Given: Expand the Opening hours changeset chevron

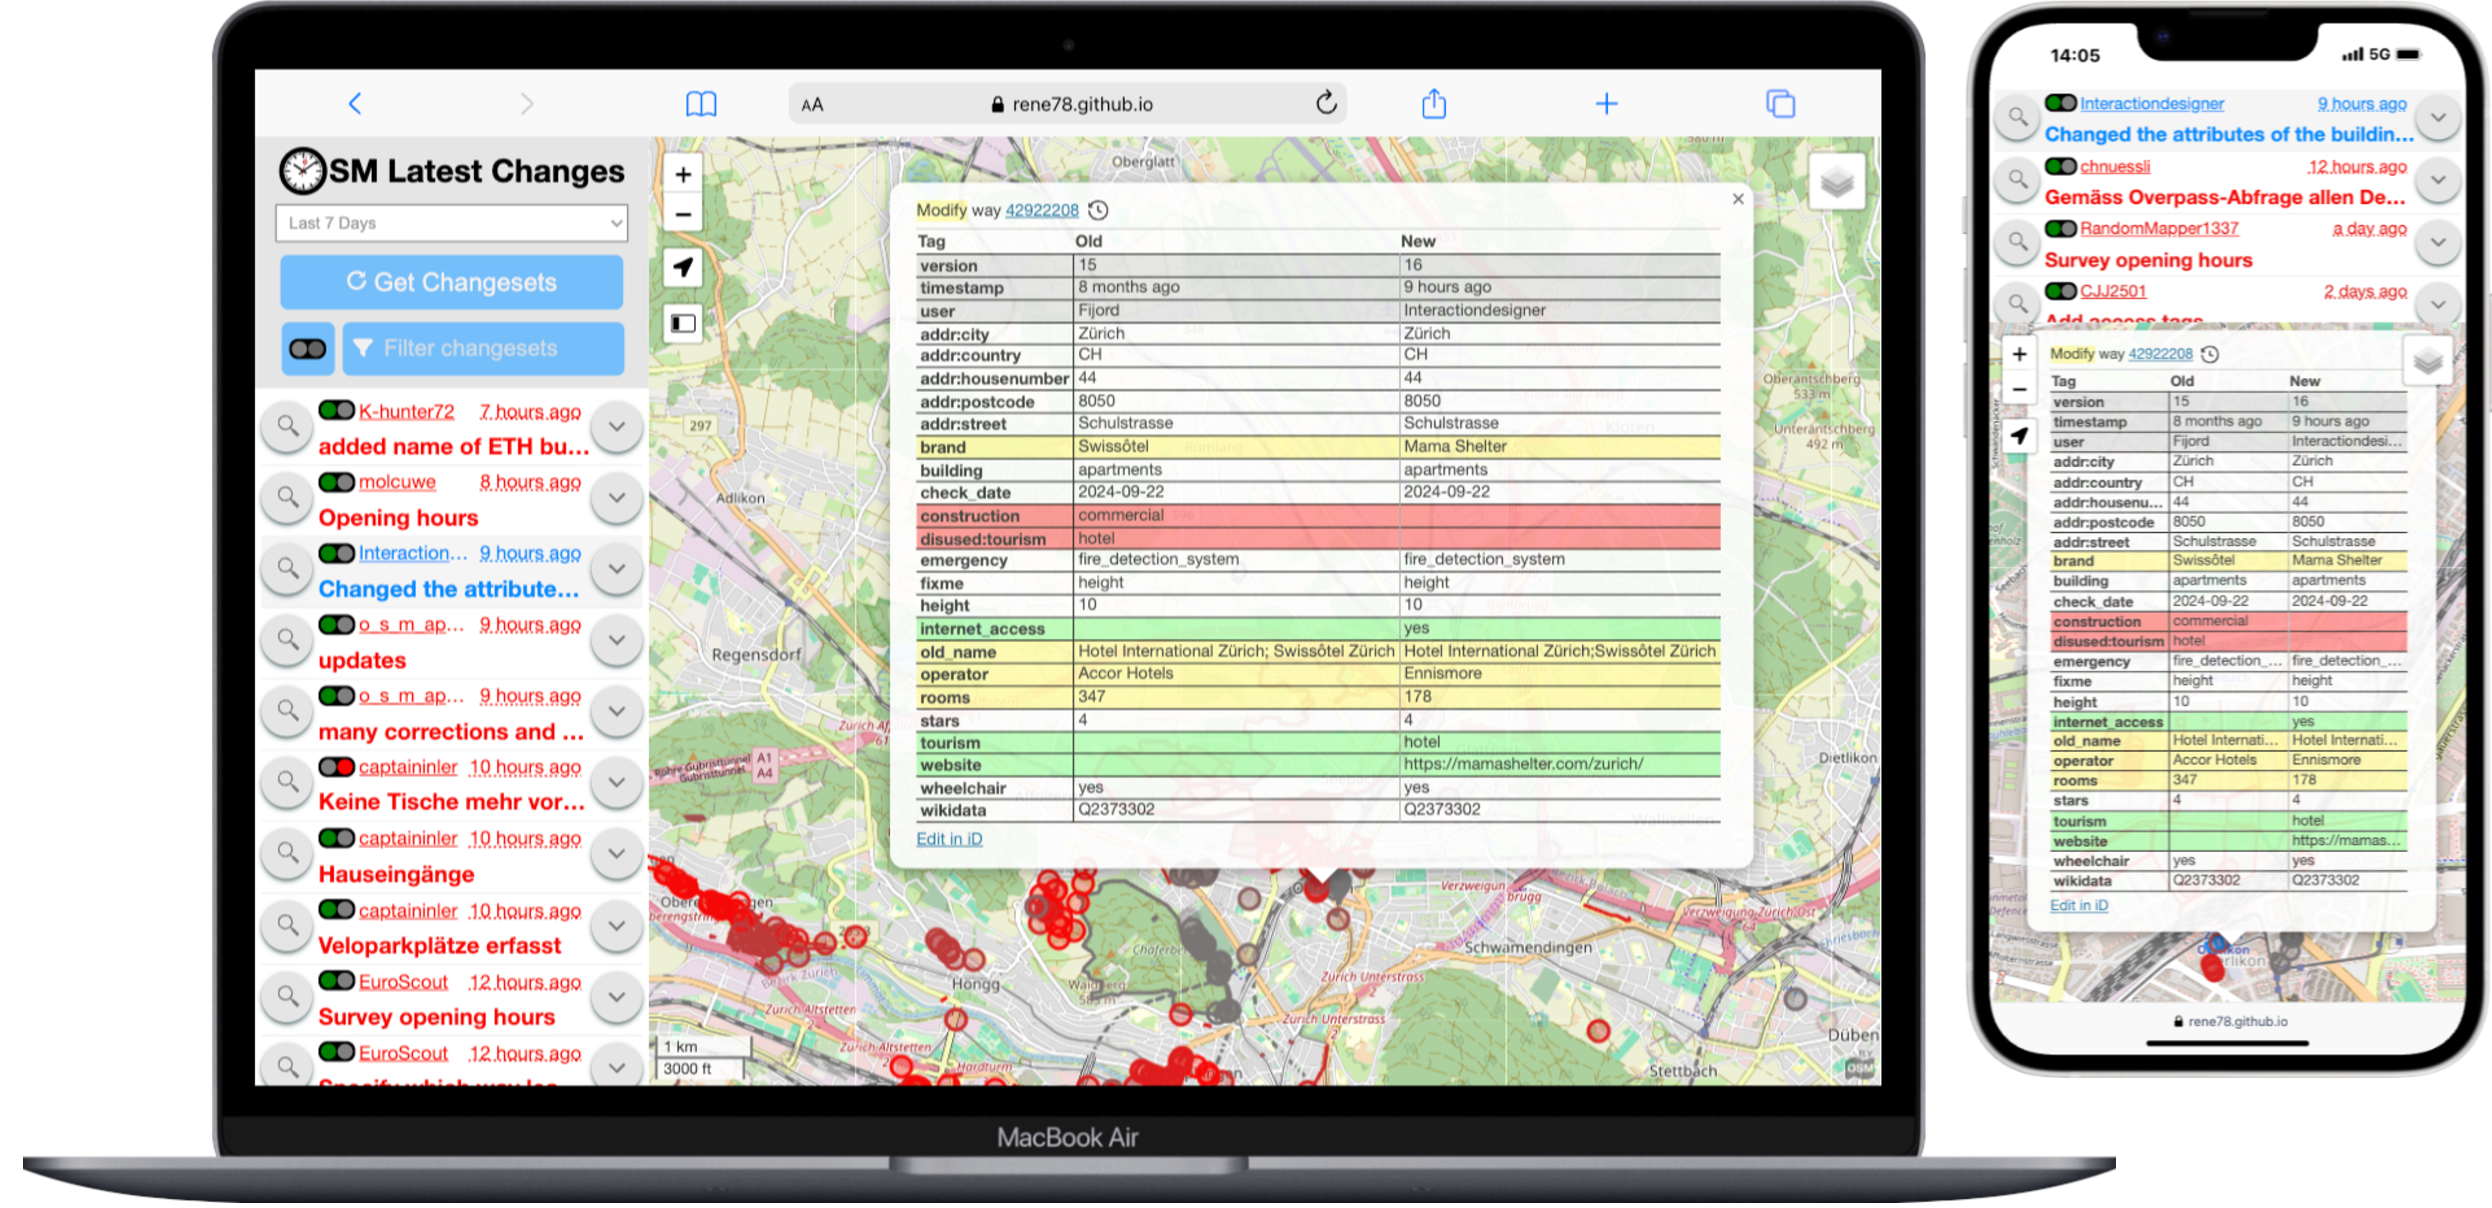Looking at the screenshot, I should (x=617, y=497).
